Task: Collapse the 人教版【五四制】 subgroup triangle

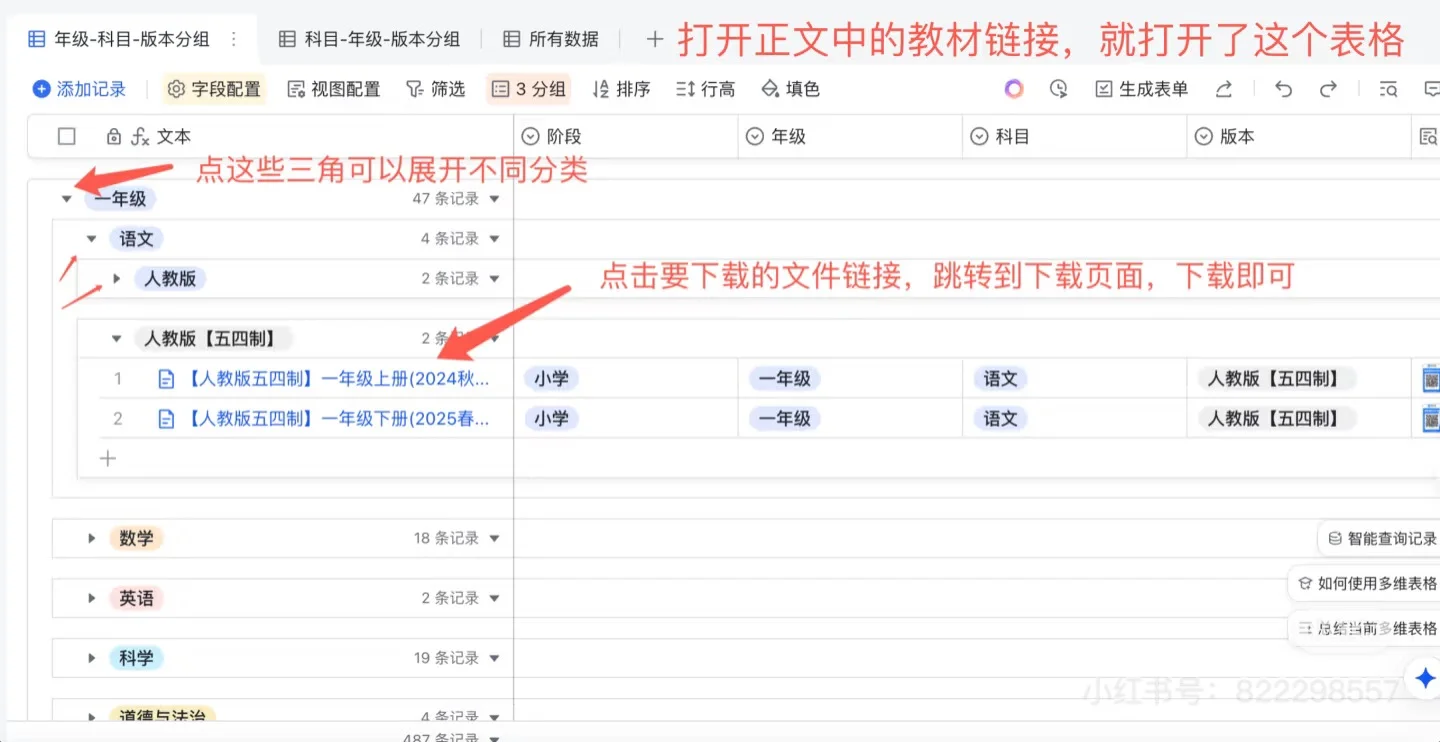Action: point(116,339)
